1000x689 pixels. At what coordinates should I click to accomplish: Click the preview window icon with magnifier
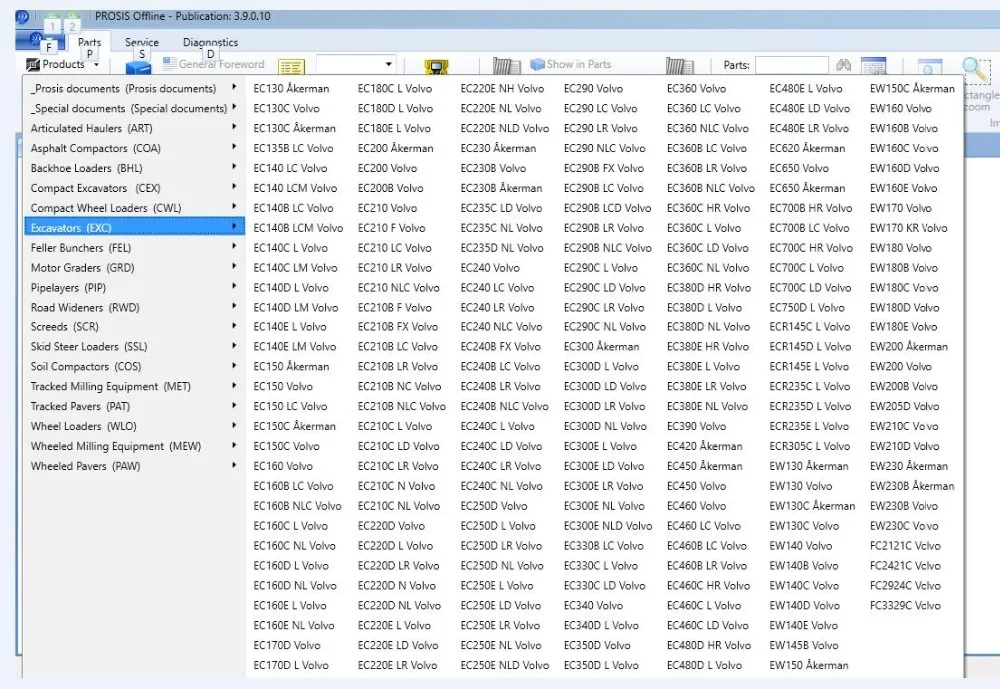click(x=929, y=66)
